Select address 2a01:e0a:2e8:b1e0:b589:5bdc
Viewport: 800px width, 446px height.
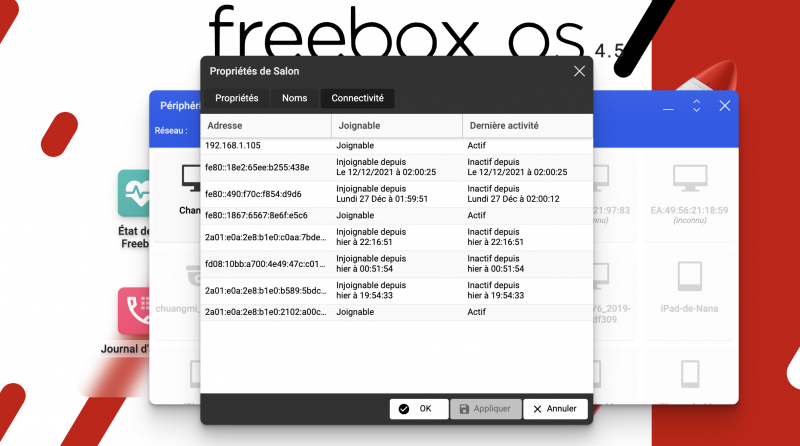click(x=265, y=290)
